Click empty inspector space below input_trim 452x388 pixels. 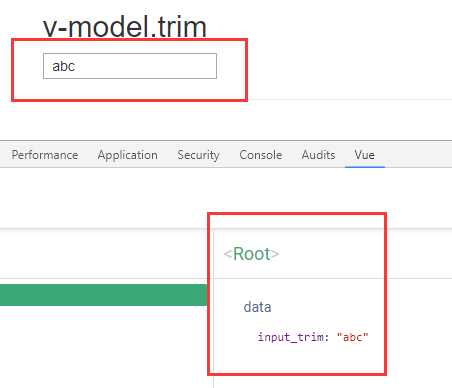(298, 359)
